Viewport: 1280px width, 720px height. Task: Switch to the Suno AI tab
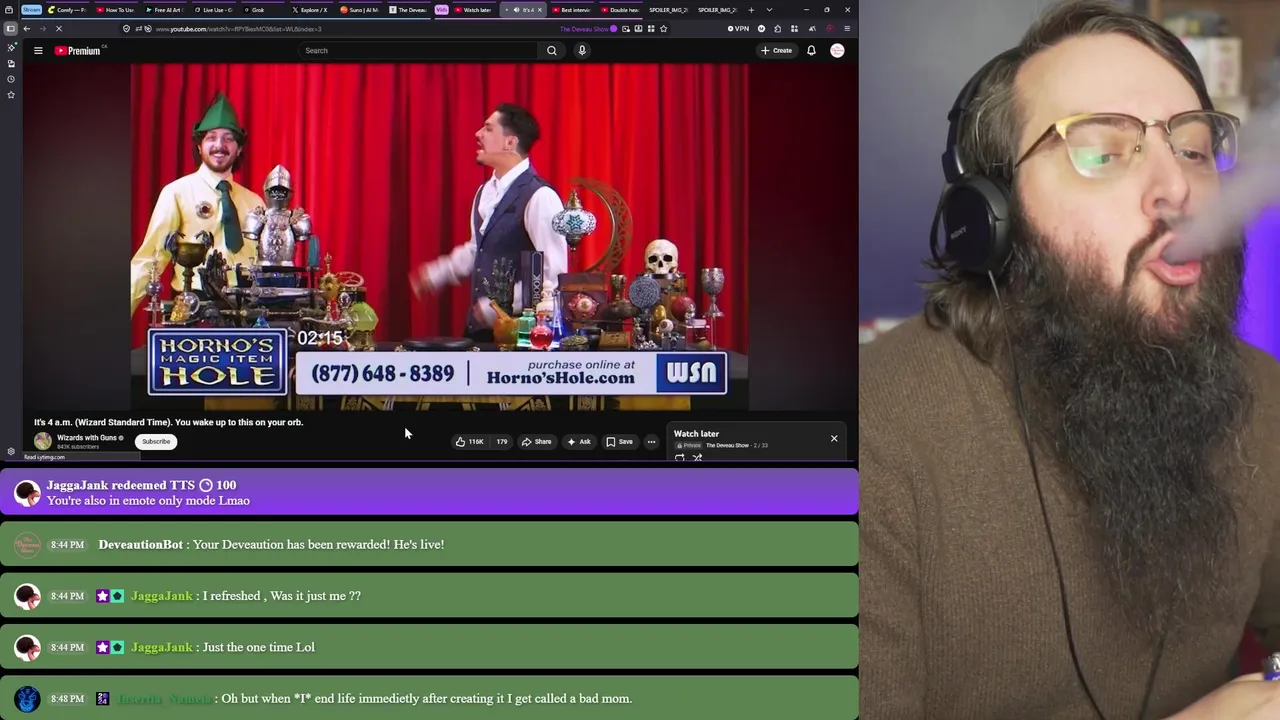[362, 10]
